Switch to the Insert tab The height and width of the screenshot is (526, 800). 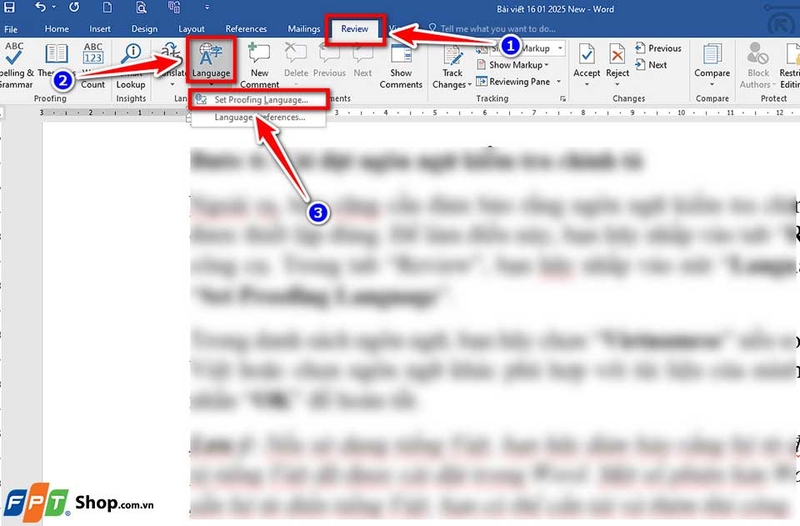pyautogui.click(x=100, y=29)
